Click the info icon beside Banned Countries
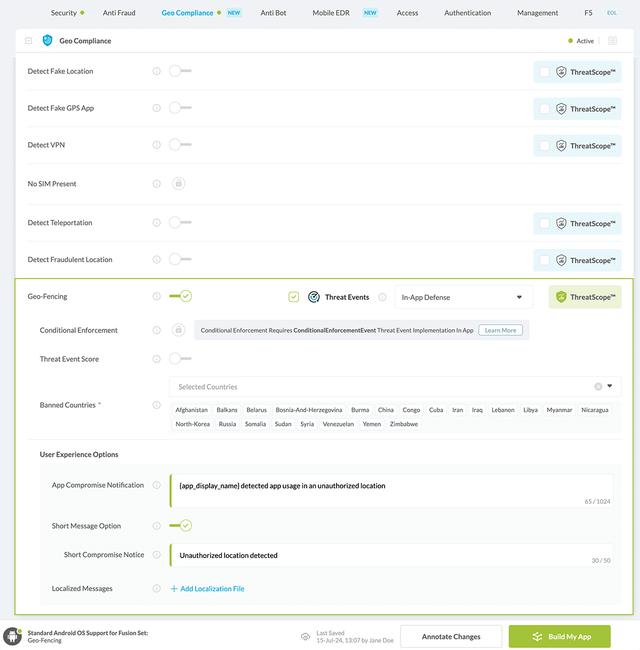 tap(156, 405)
